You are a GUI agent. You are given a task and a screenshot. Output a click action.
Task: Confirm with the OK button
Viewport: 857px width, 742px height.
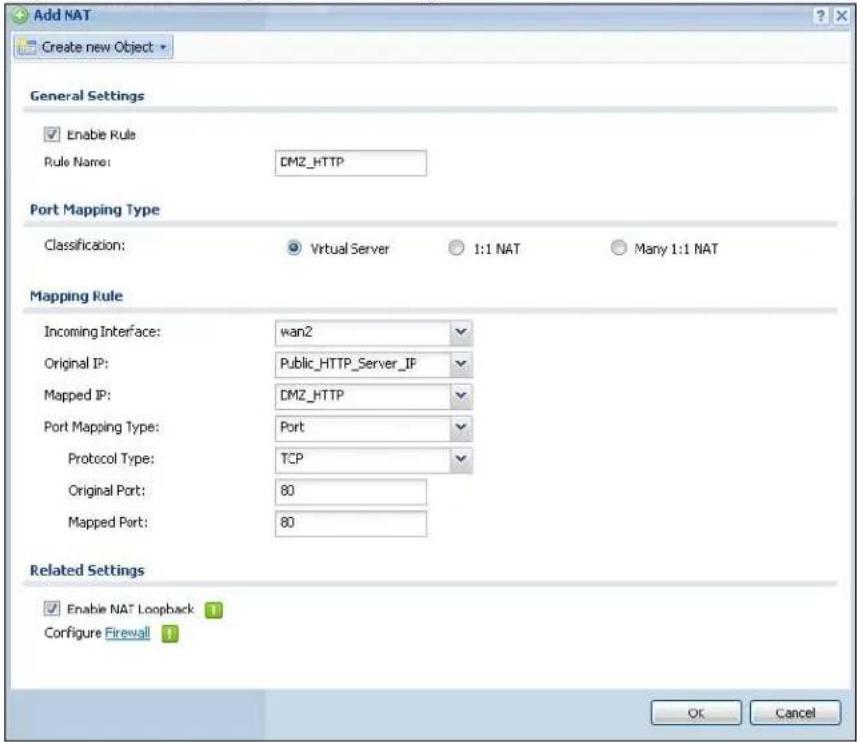[696, 713]
